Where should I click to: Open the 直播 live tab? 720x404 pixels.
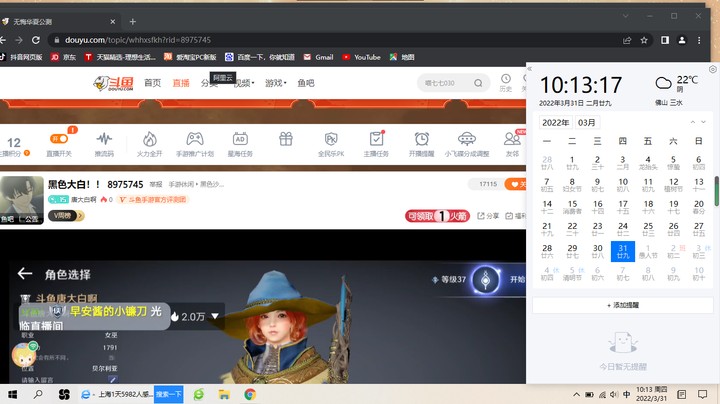(181, 83)
